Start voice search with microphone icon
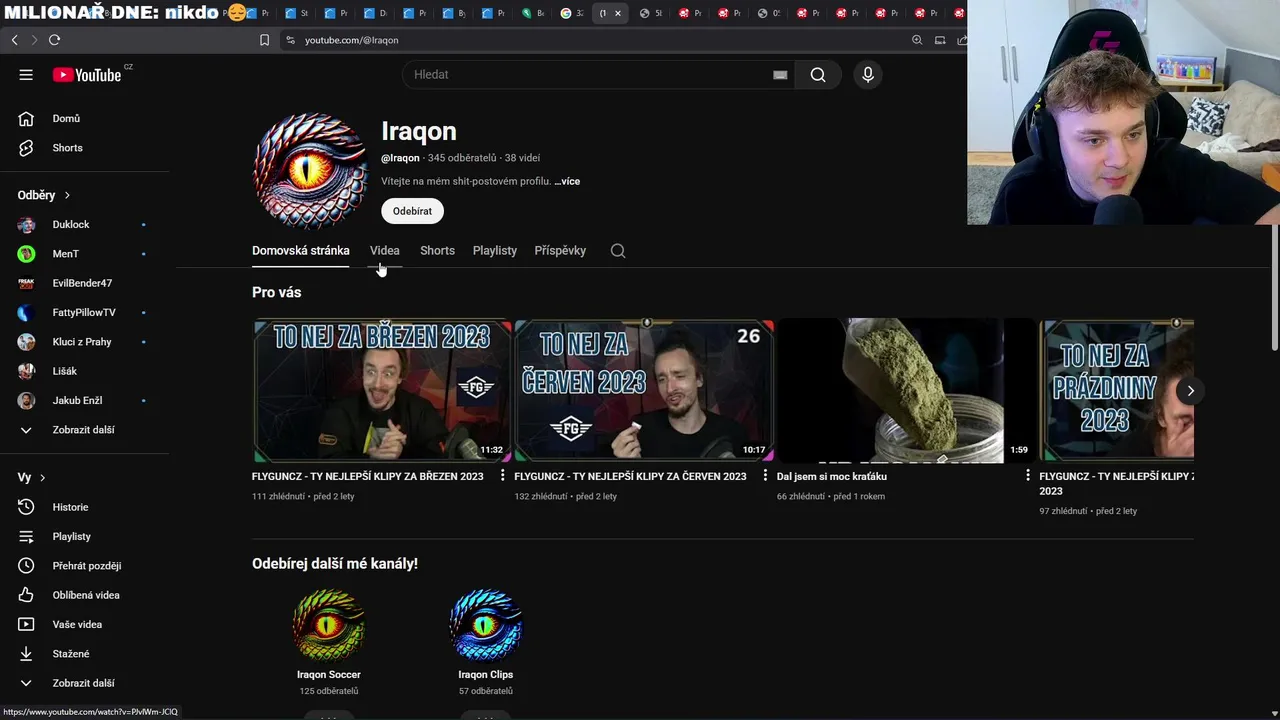 (x=868, y=75)
